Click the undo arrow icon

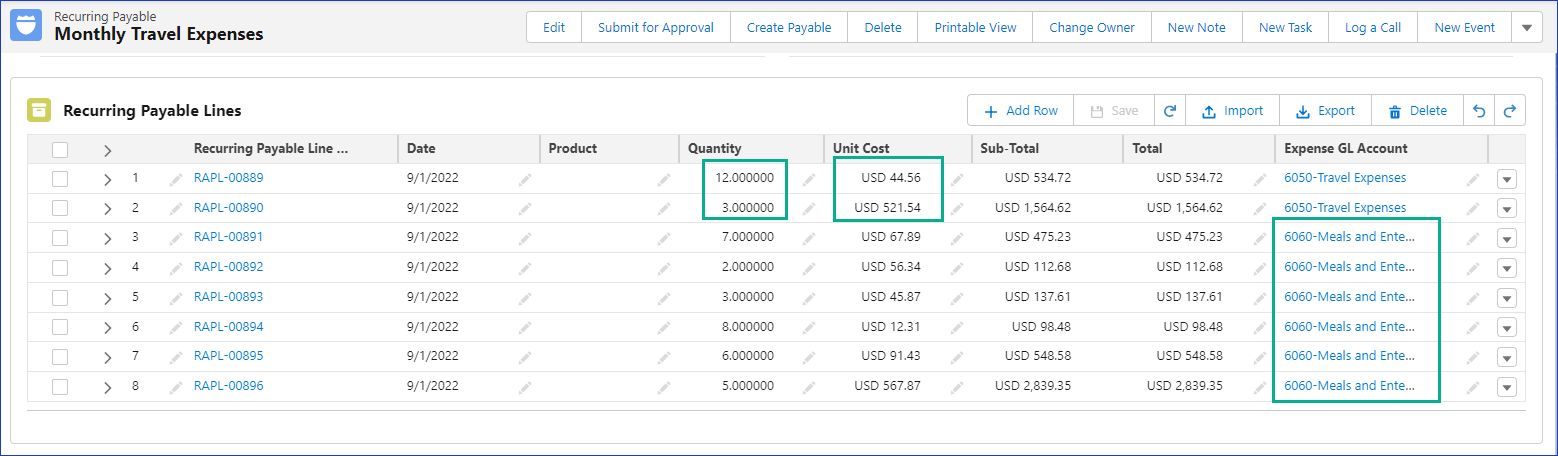(x=1479, y=111)
